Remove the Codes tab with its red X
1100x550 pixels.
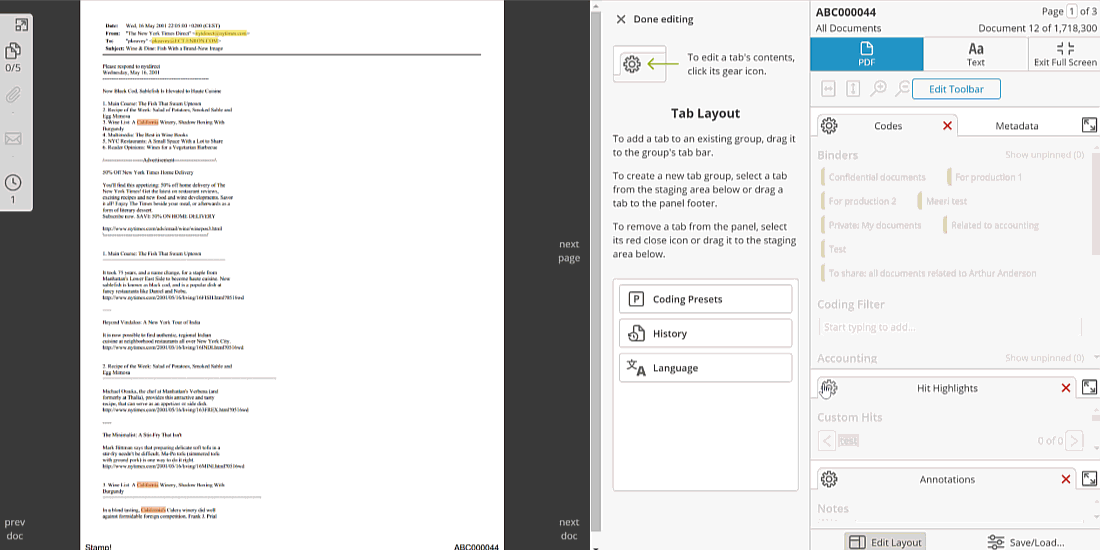(x=947, y=126)
